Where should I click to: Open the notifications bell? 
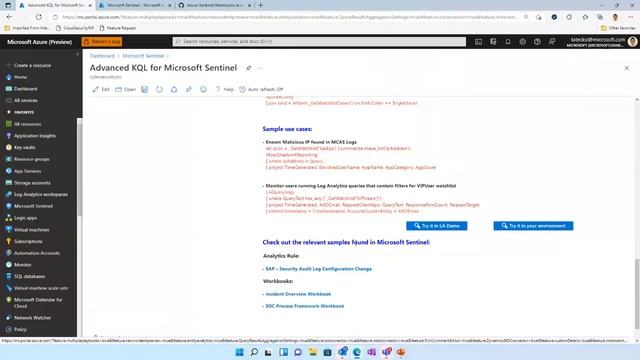(508, 42)
